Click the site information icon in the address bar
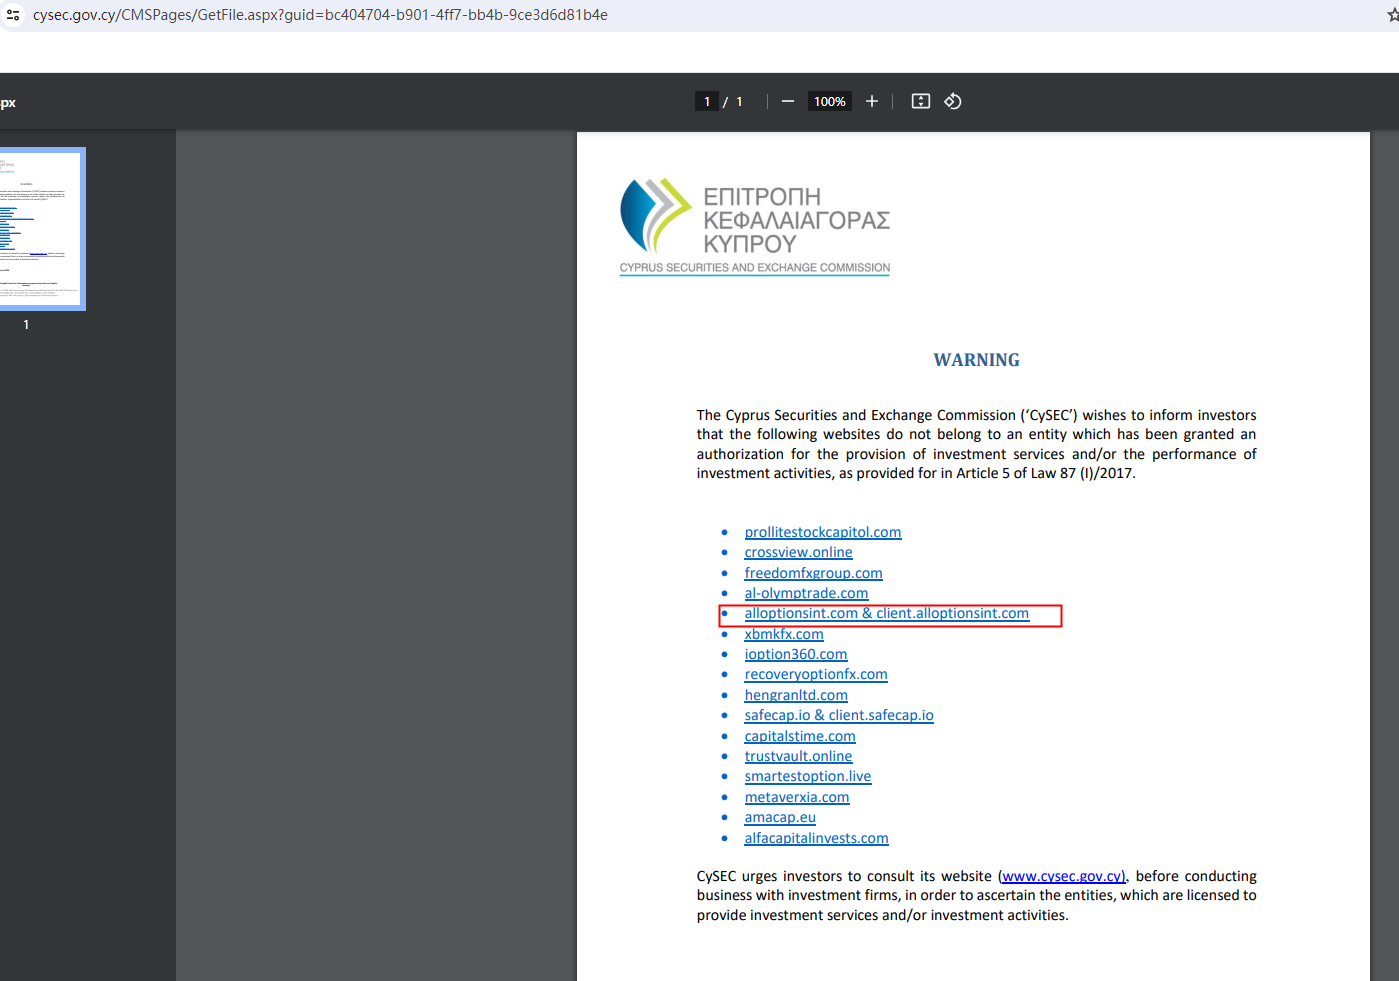 [13, 15]
